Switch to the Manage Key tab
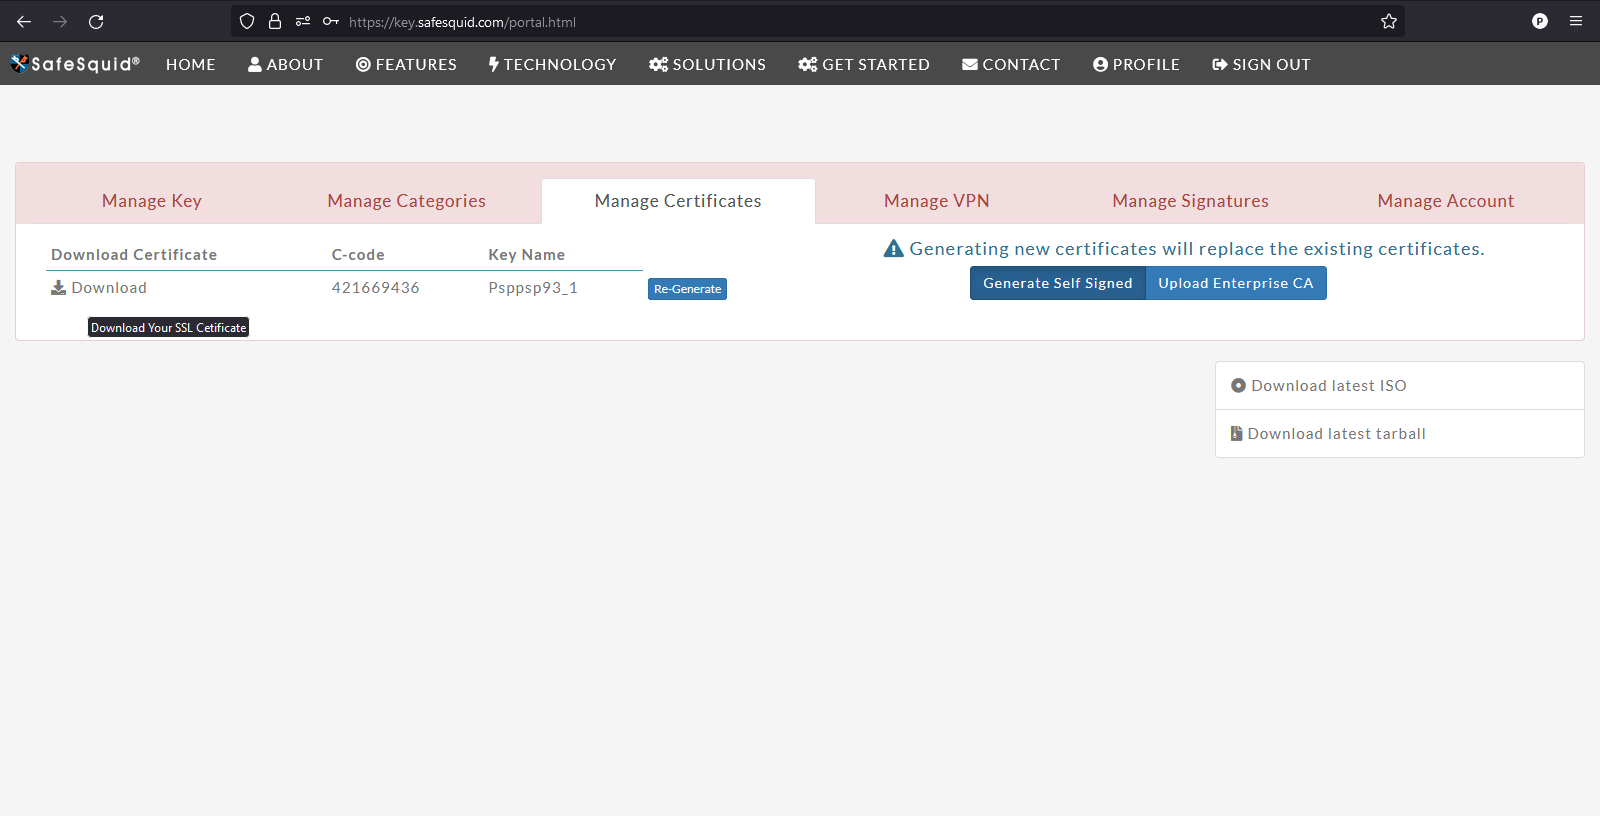Image resolution: width=1600 pixels, height=816 pixels. tap(152, 201)
